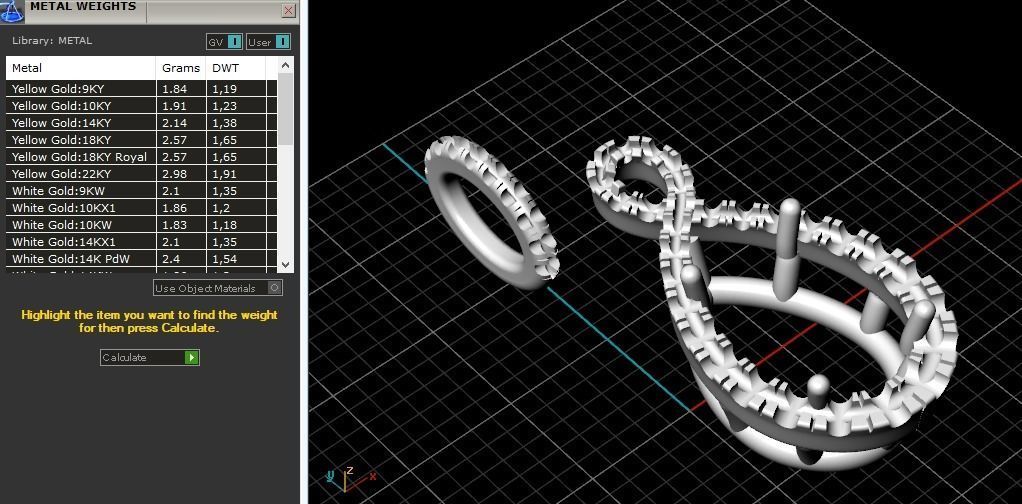The image size is (1022, 504).
Task: Click the metal list scrollbar thumb
Action: [x=285, y=109]
